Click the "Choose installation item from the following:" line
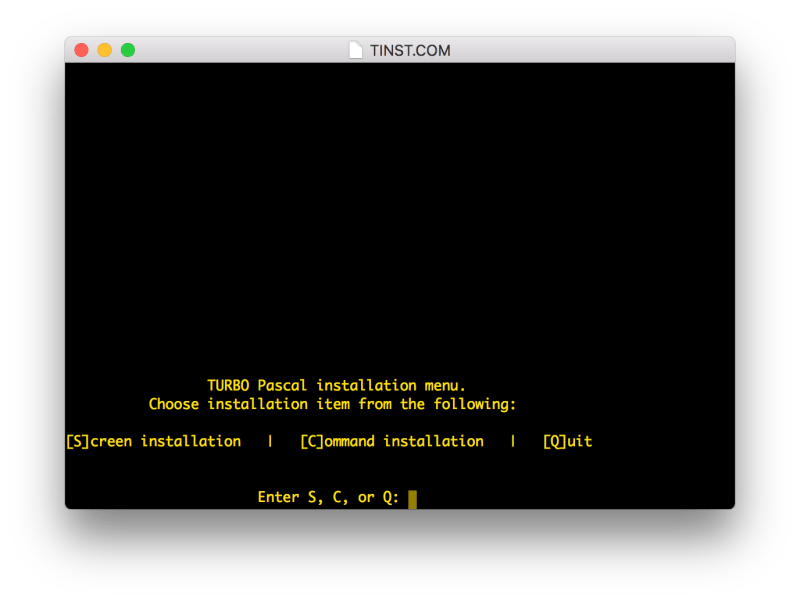800x602 pixels. 332,404
